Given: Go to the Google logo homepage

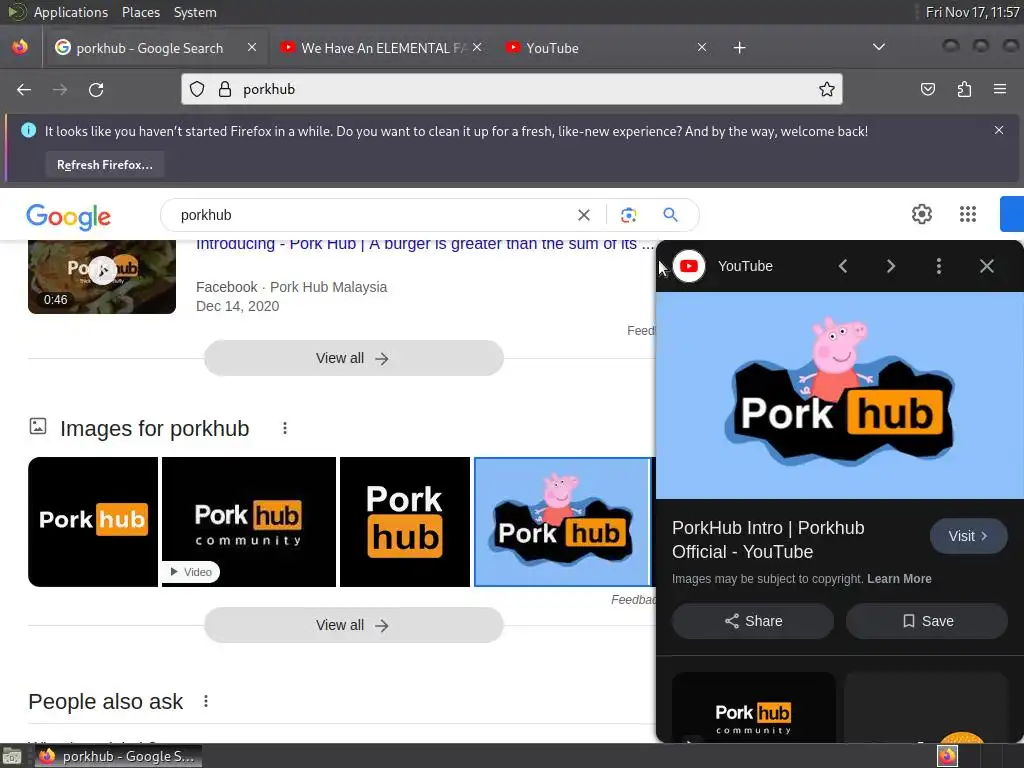Looking at the screenshot, I should (69, 216).
